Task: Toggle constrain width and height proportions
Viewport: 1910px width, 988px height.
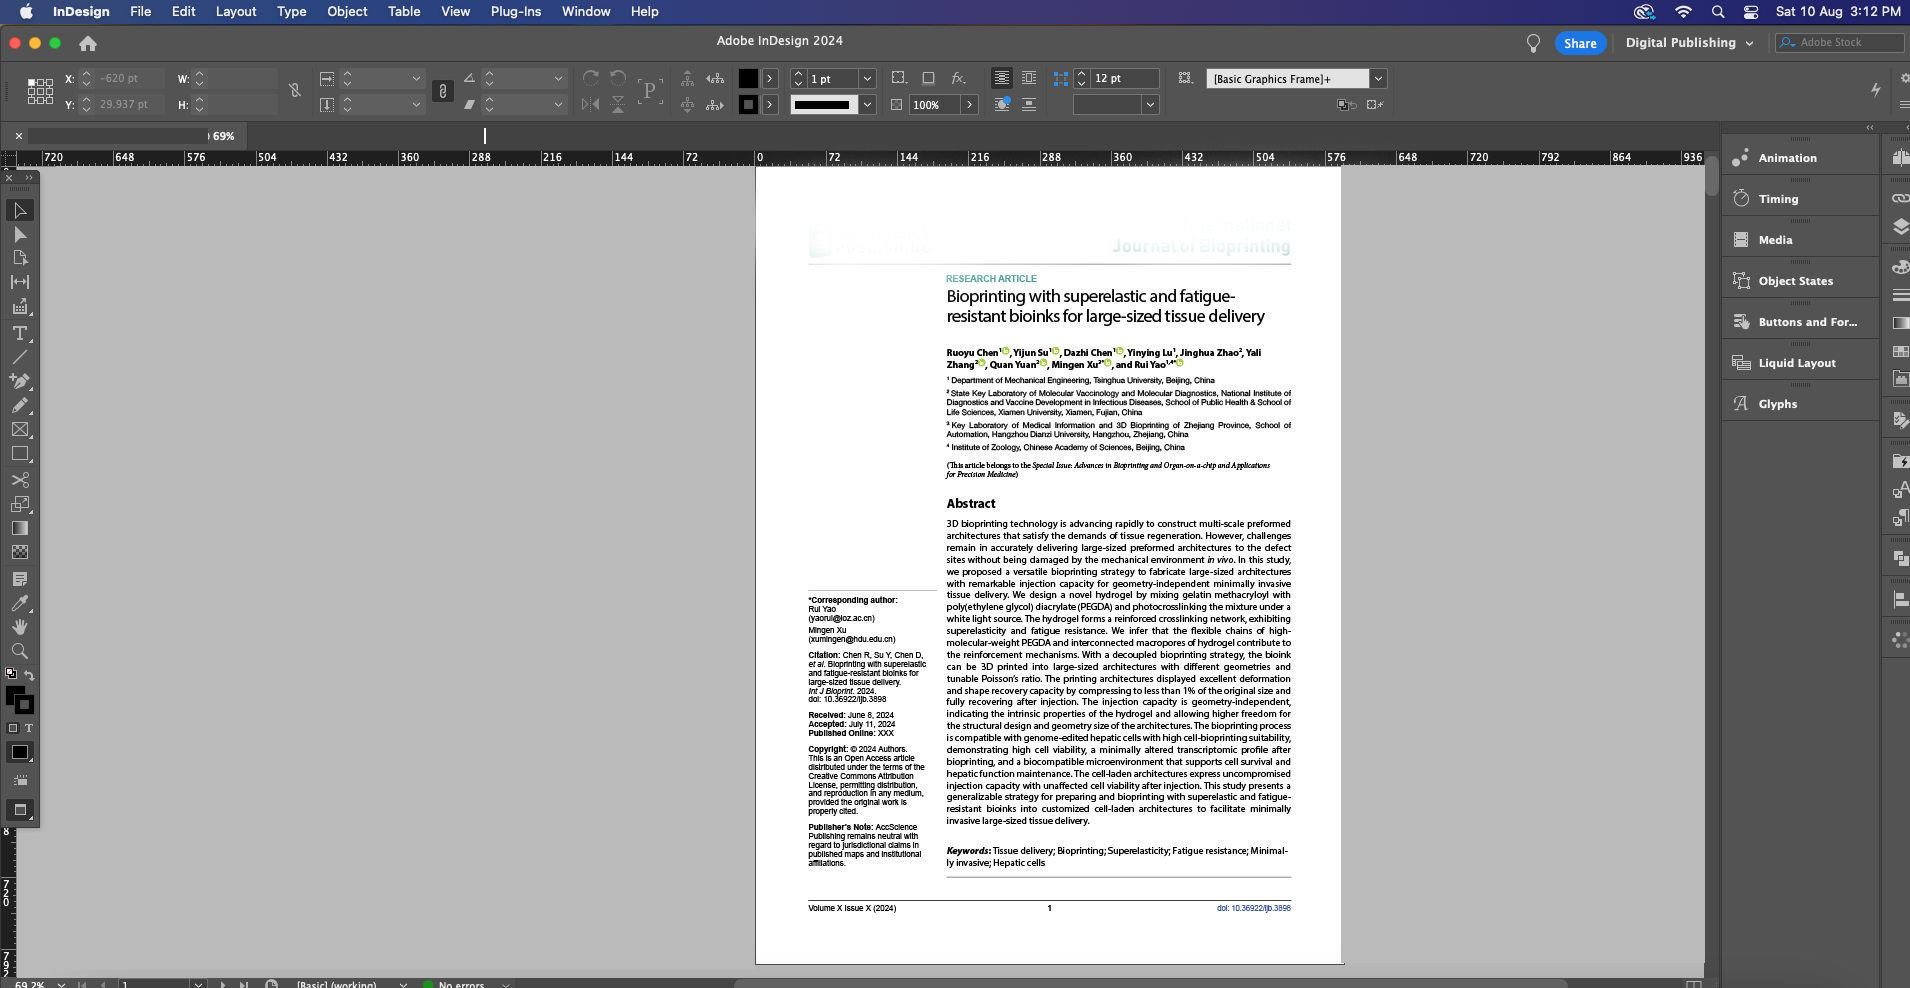Action: [x=295, y=91]
